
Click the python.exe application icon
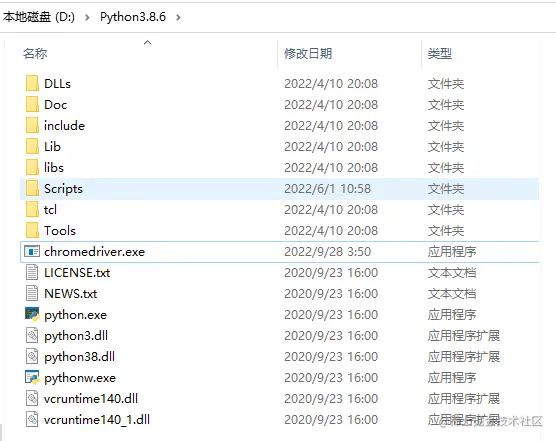(32, 314)
